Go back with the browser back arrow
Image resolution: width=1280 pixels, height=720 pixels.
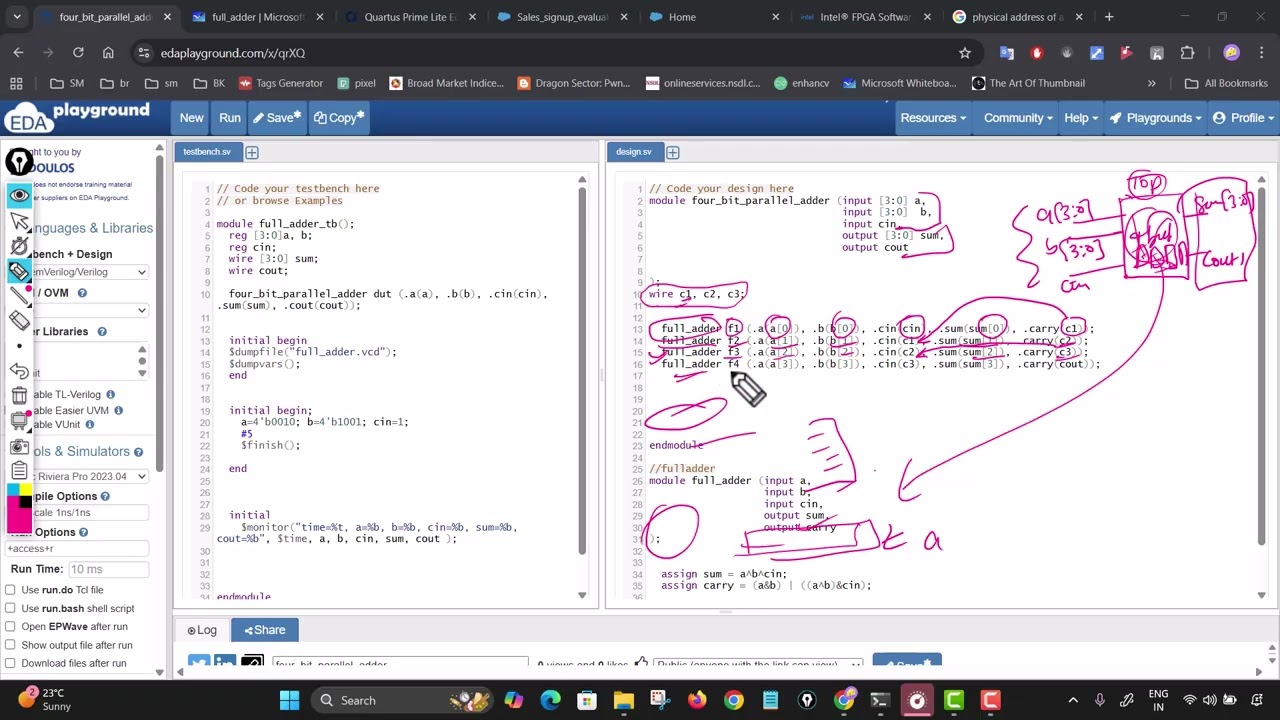click(x=19, y=53)
